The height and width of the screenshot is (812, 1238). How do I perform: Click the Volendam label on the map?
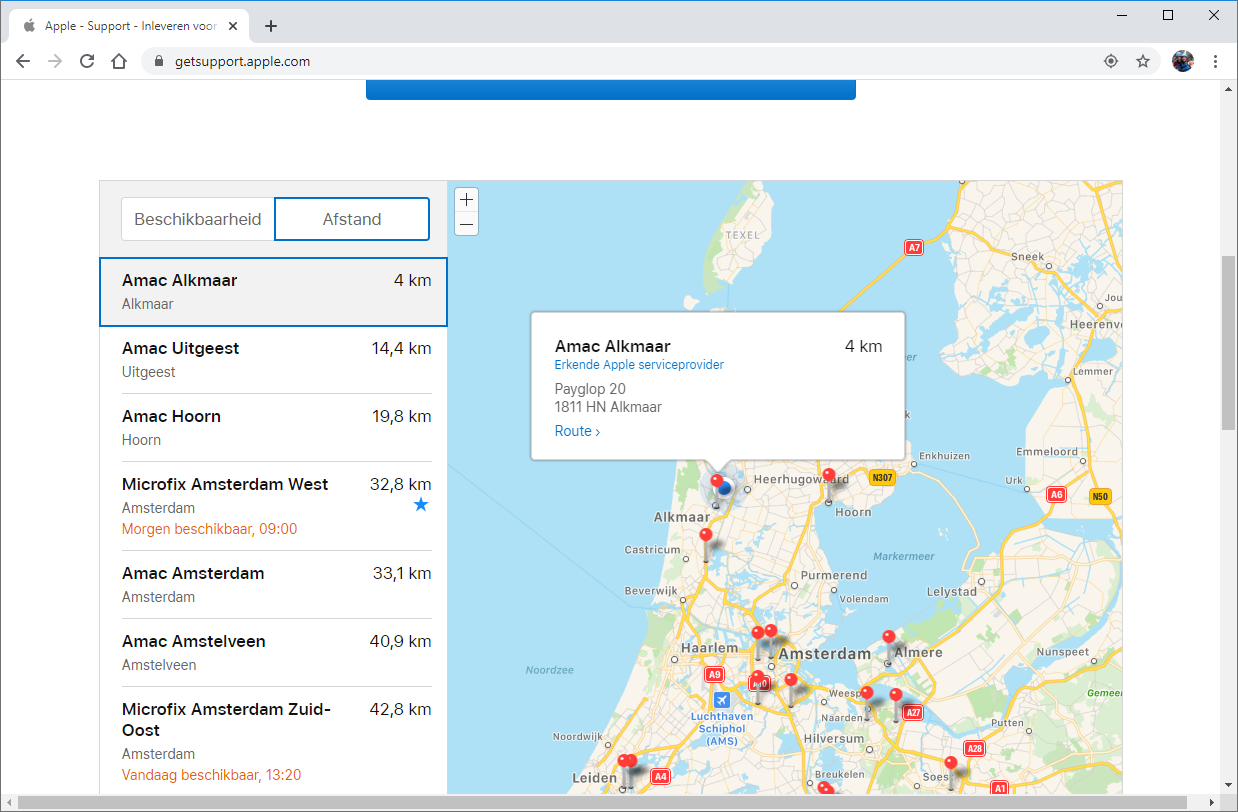coord(863,599)
